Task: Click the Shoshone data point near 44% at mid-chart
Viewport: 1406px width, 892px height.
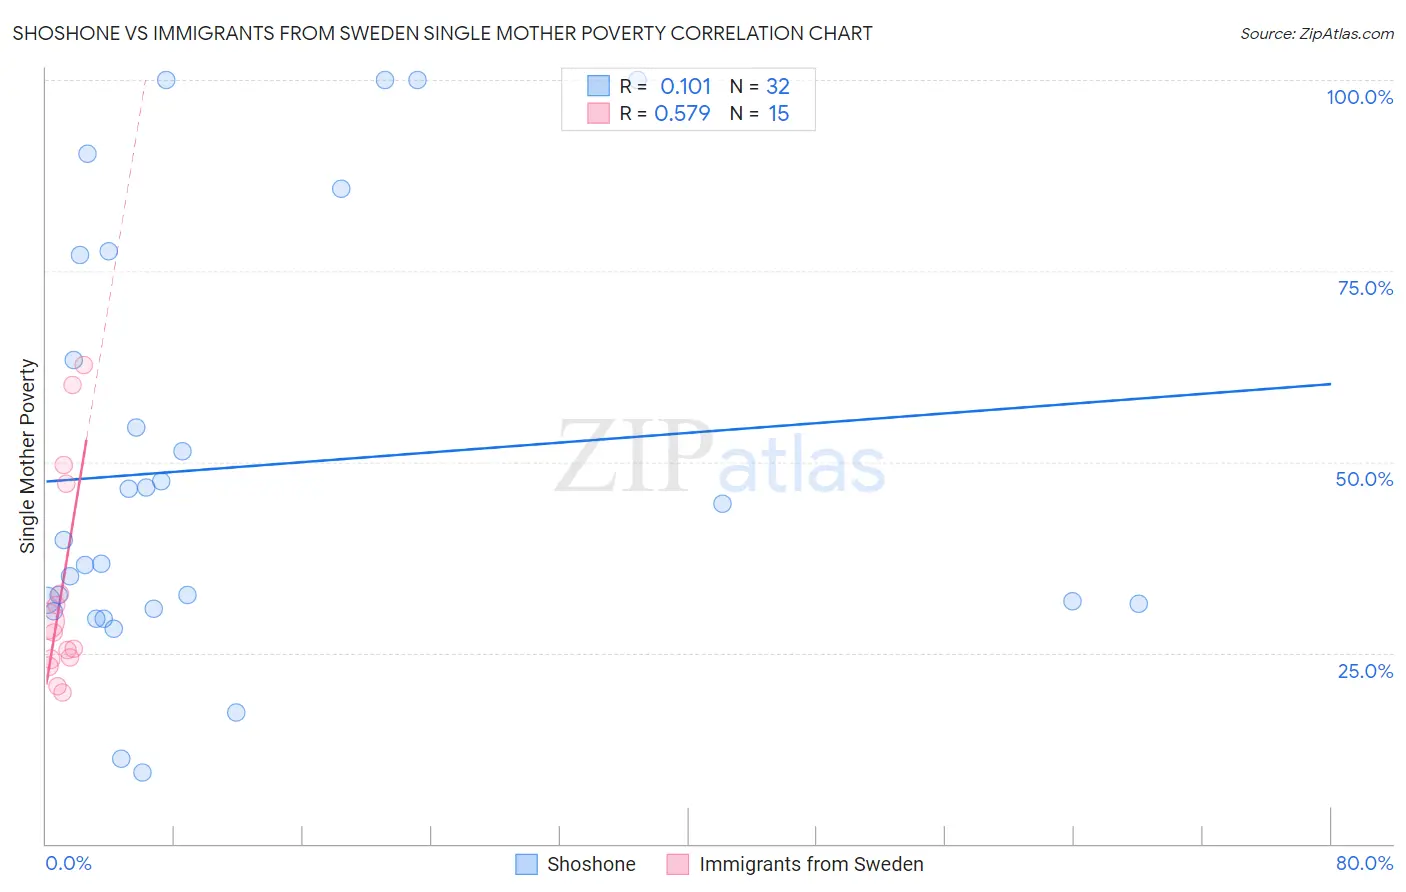Action: [722, 503]
